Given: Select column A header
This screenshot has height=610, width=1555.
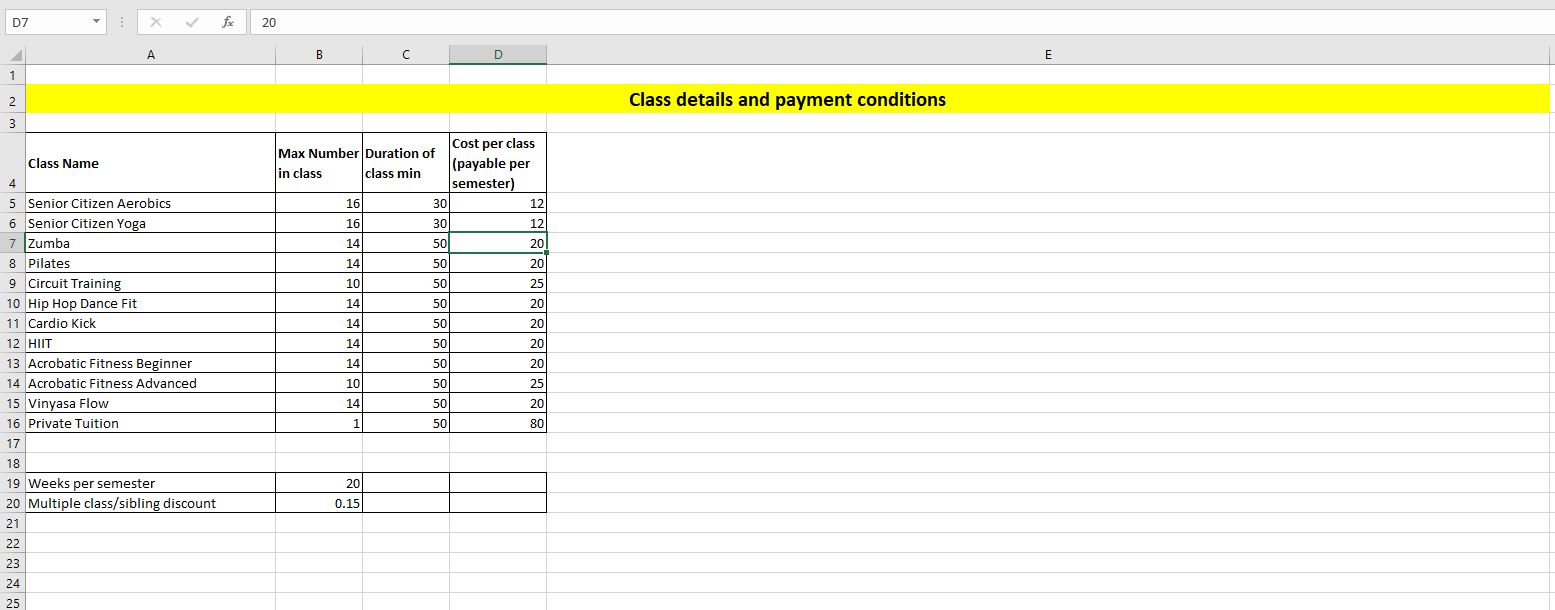Looking at the screenshot, I should (150, 55).
